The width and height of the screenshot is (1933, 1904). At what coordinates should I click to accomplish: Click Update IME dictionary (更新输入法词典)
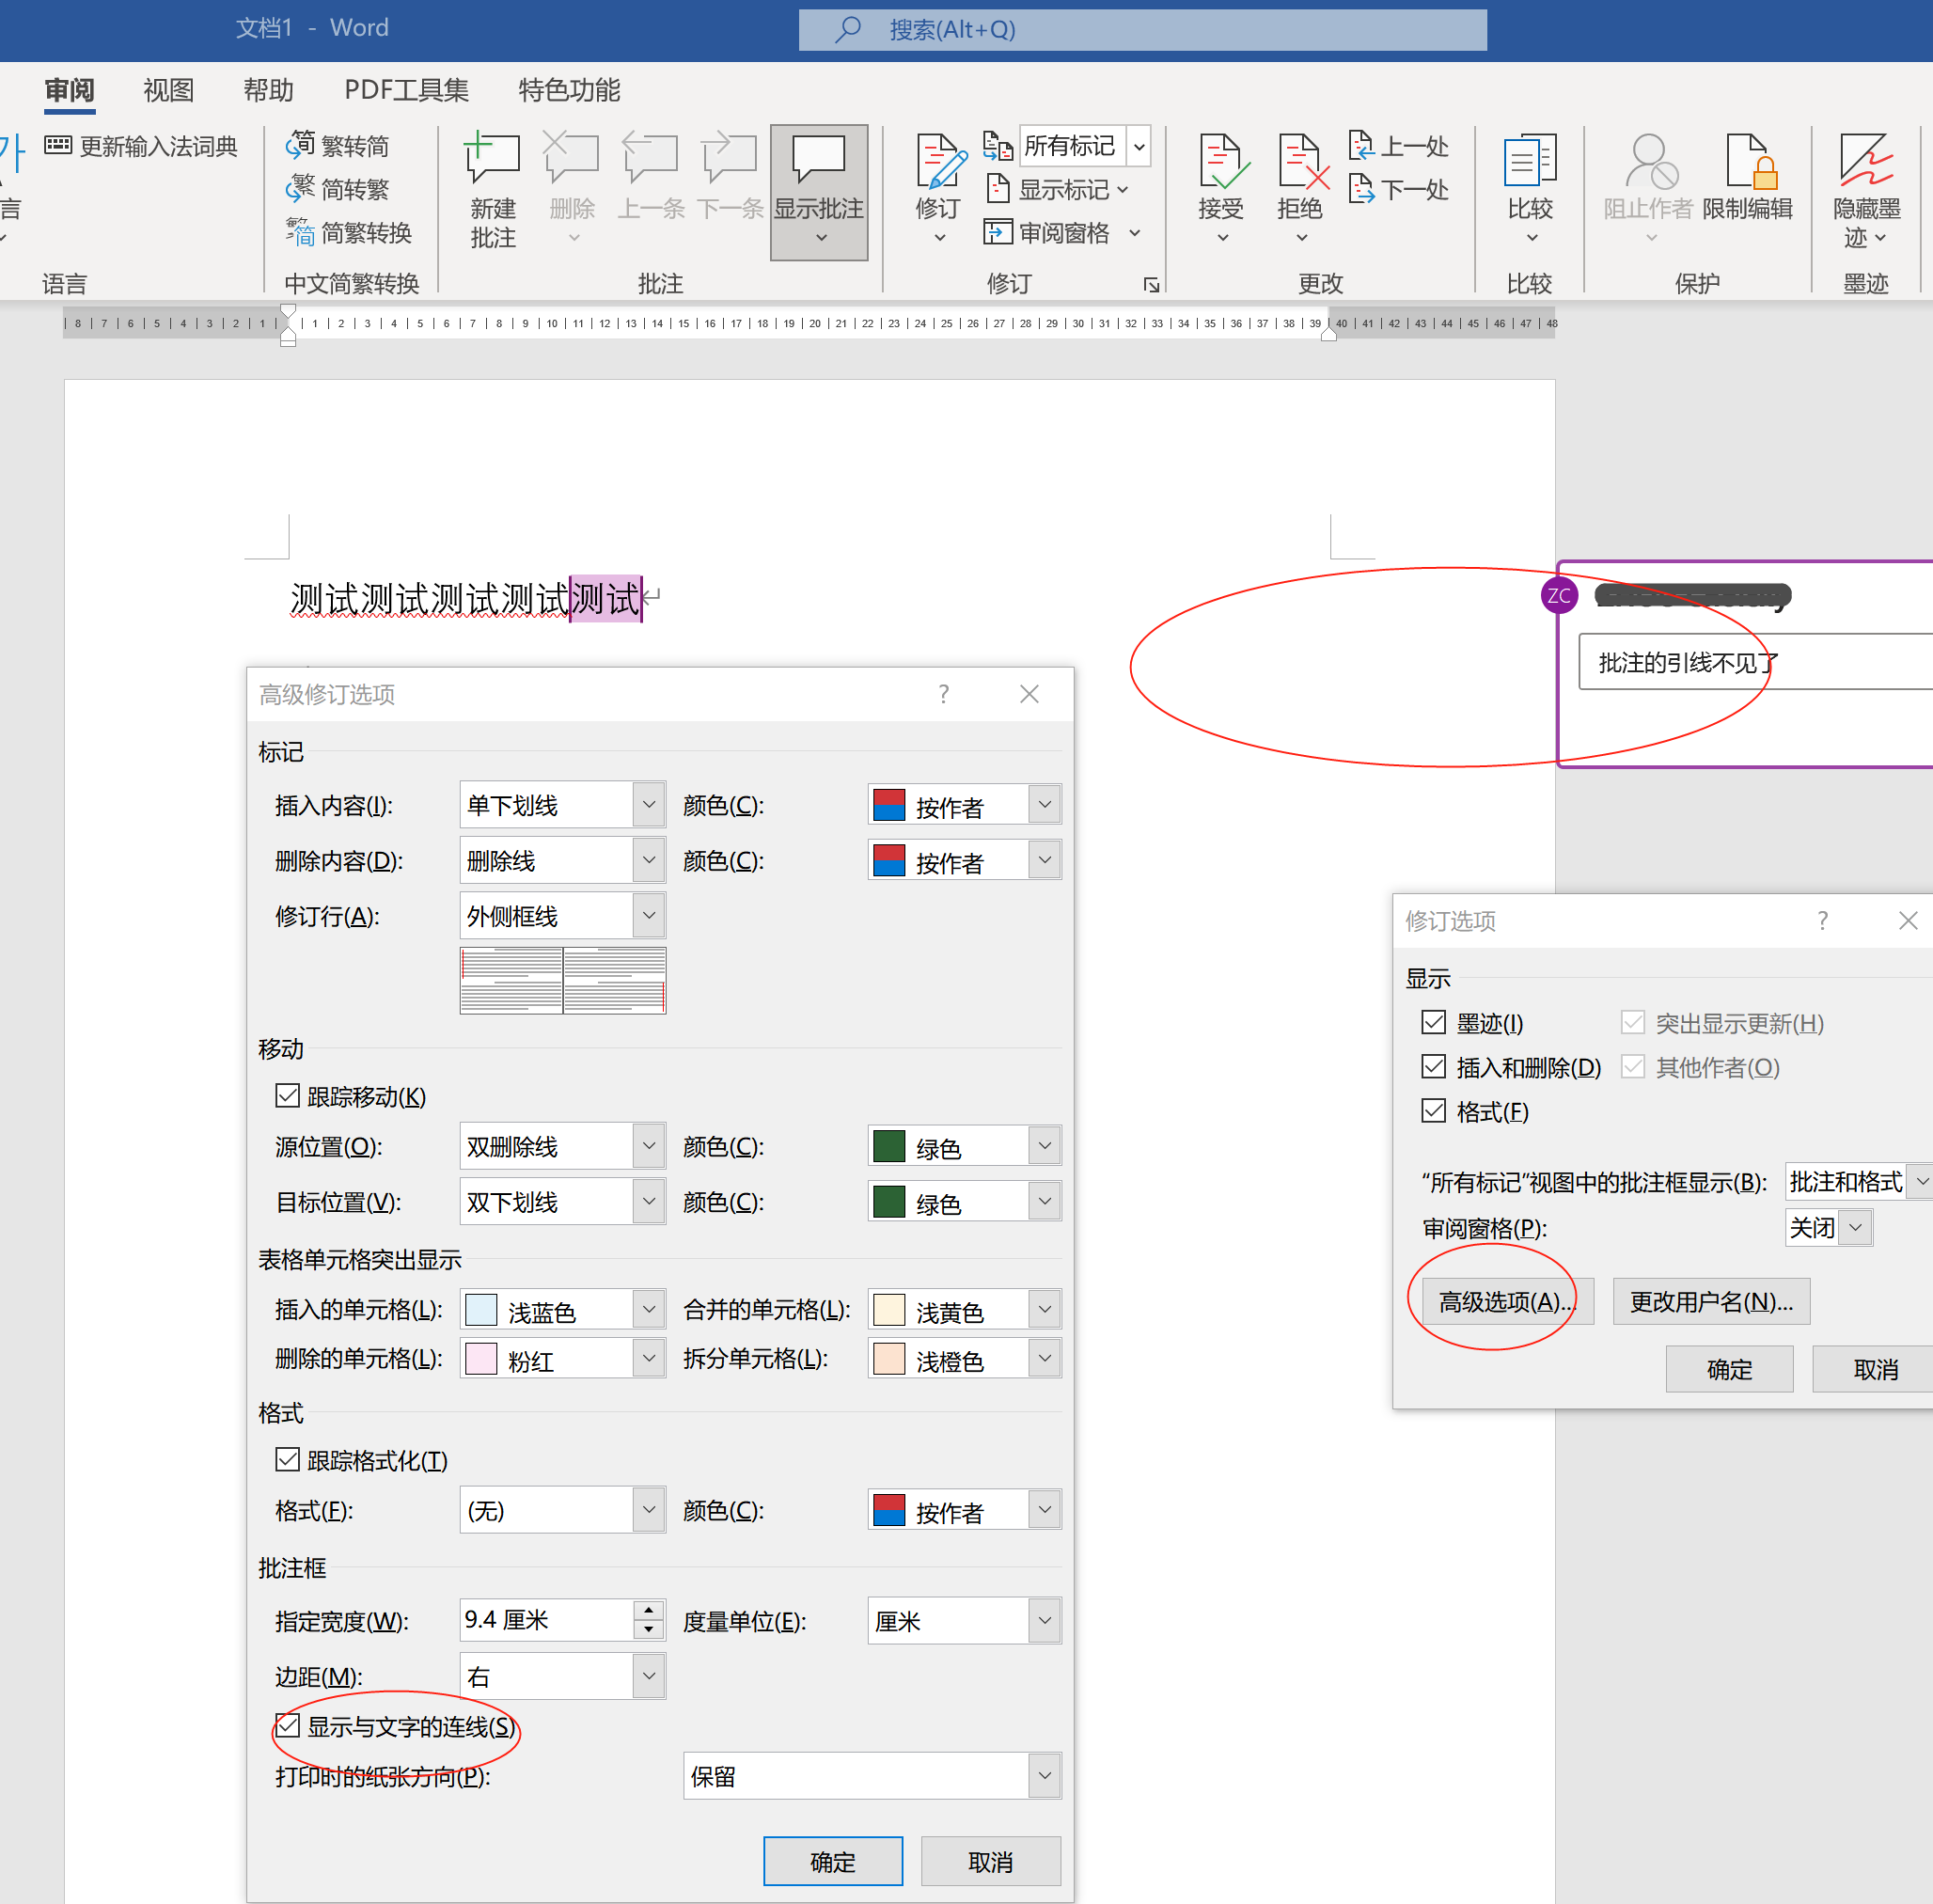tap(141, 146)
